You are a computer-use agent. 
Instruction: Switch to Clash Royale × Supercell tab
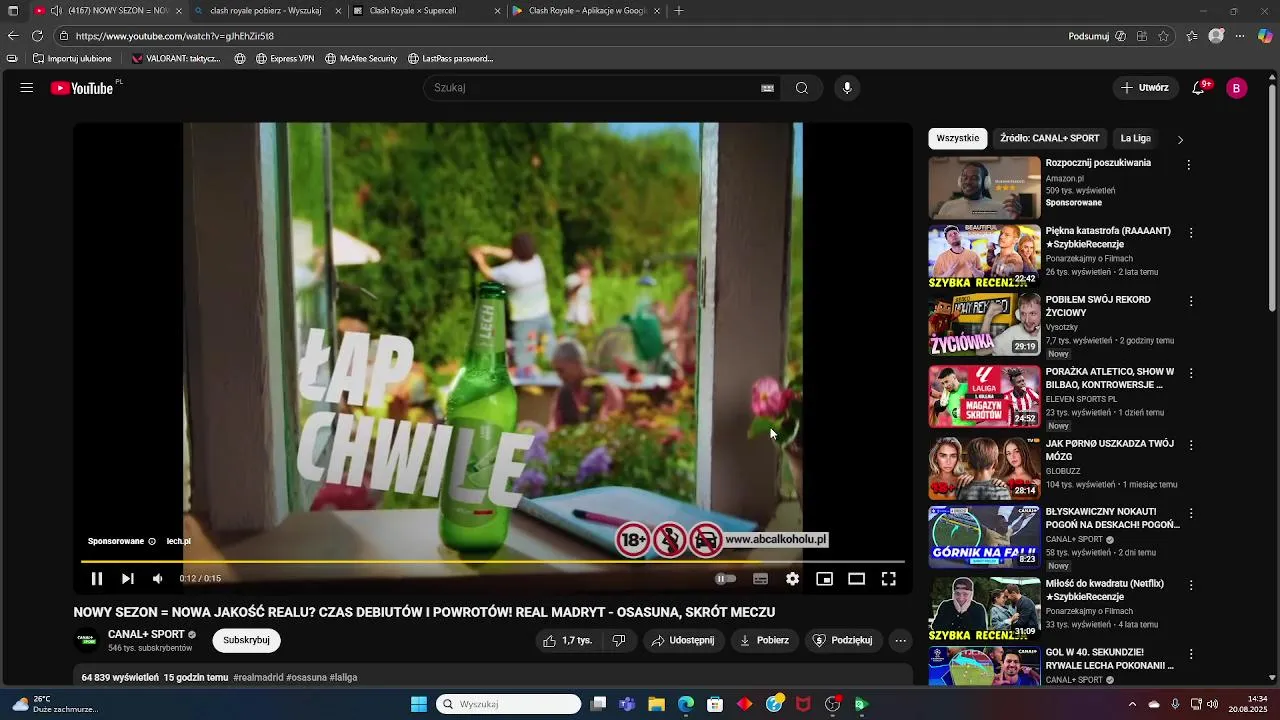click(425, 11)
